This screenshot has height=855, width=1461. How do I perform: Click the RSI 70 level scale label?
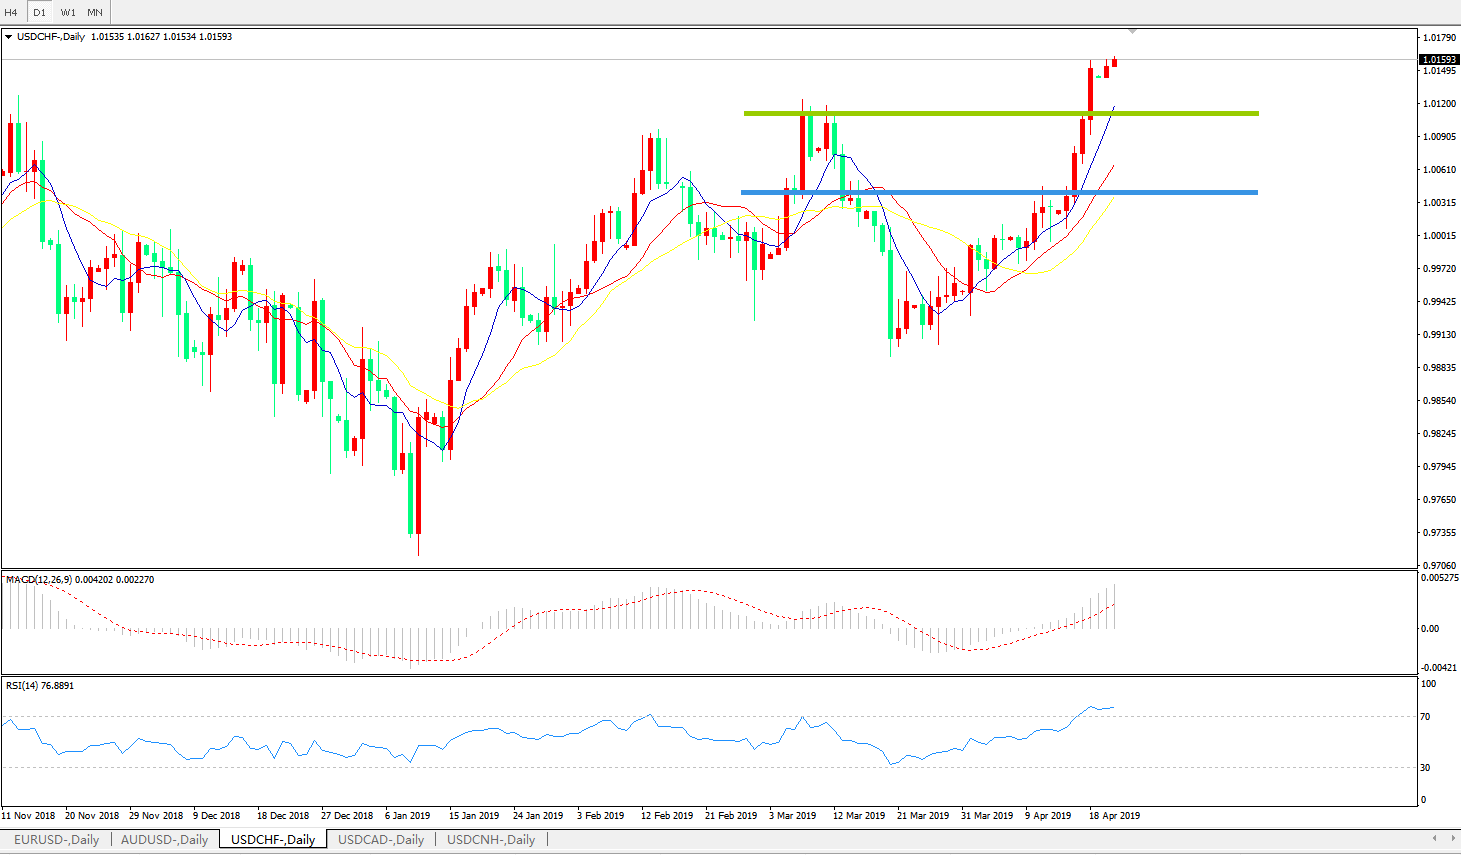coord(1425,717)
